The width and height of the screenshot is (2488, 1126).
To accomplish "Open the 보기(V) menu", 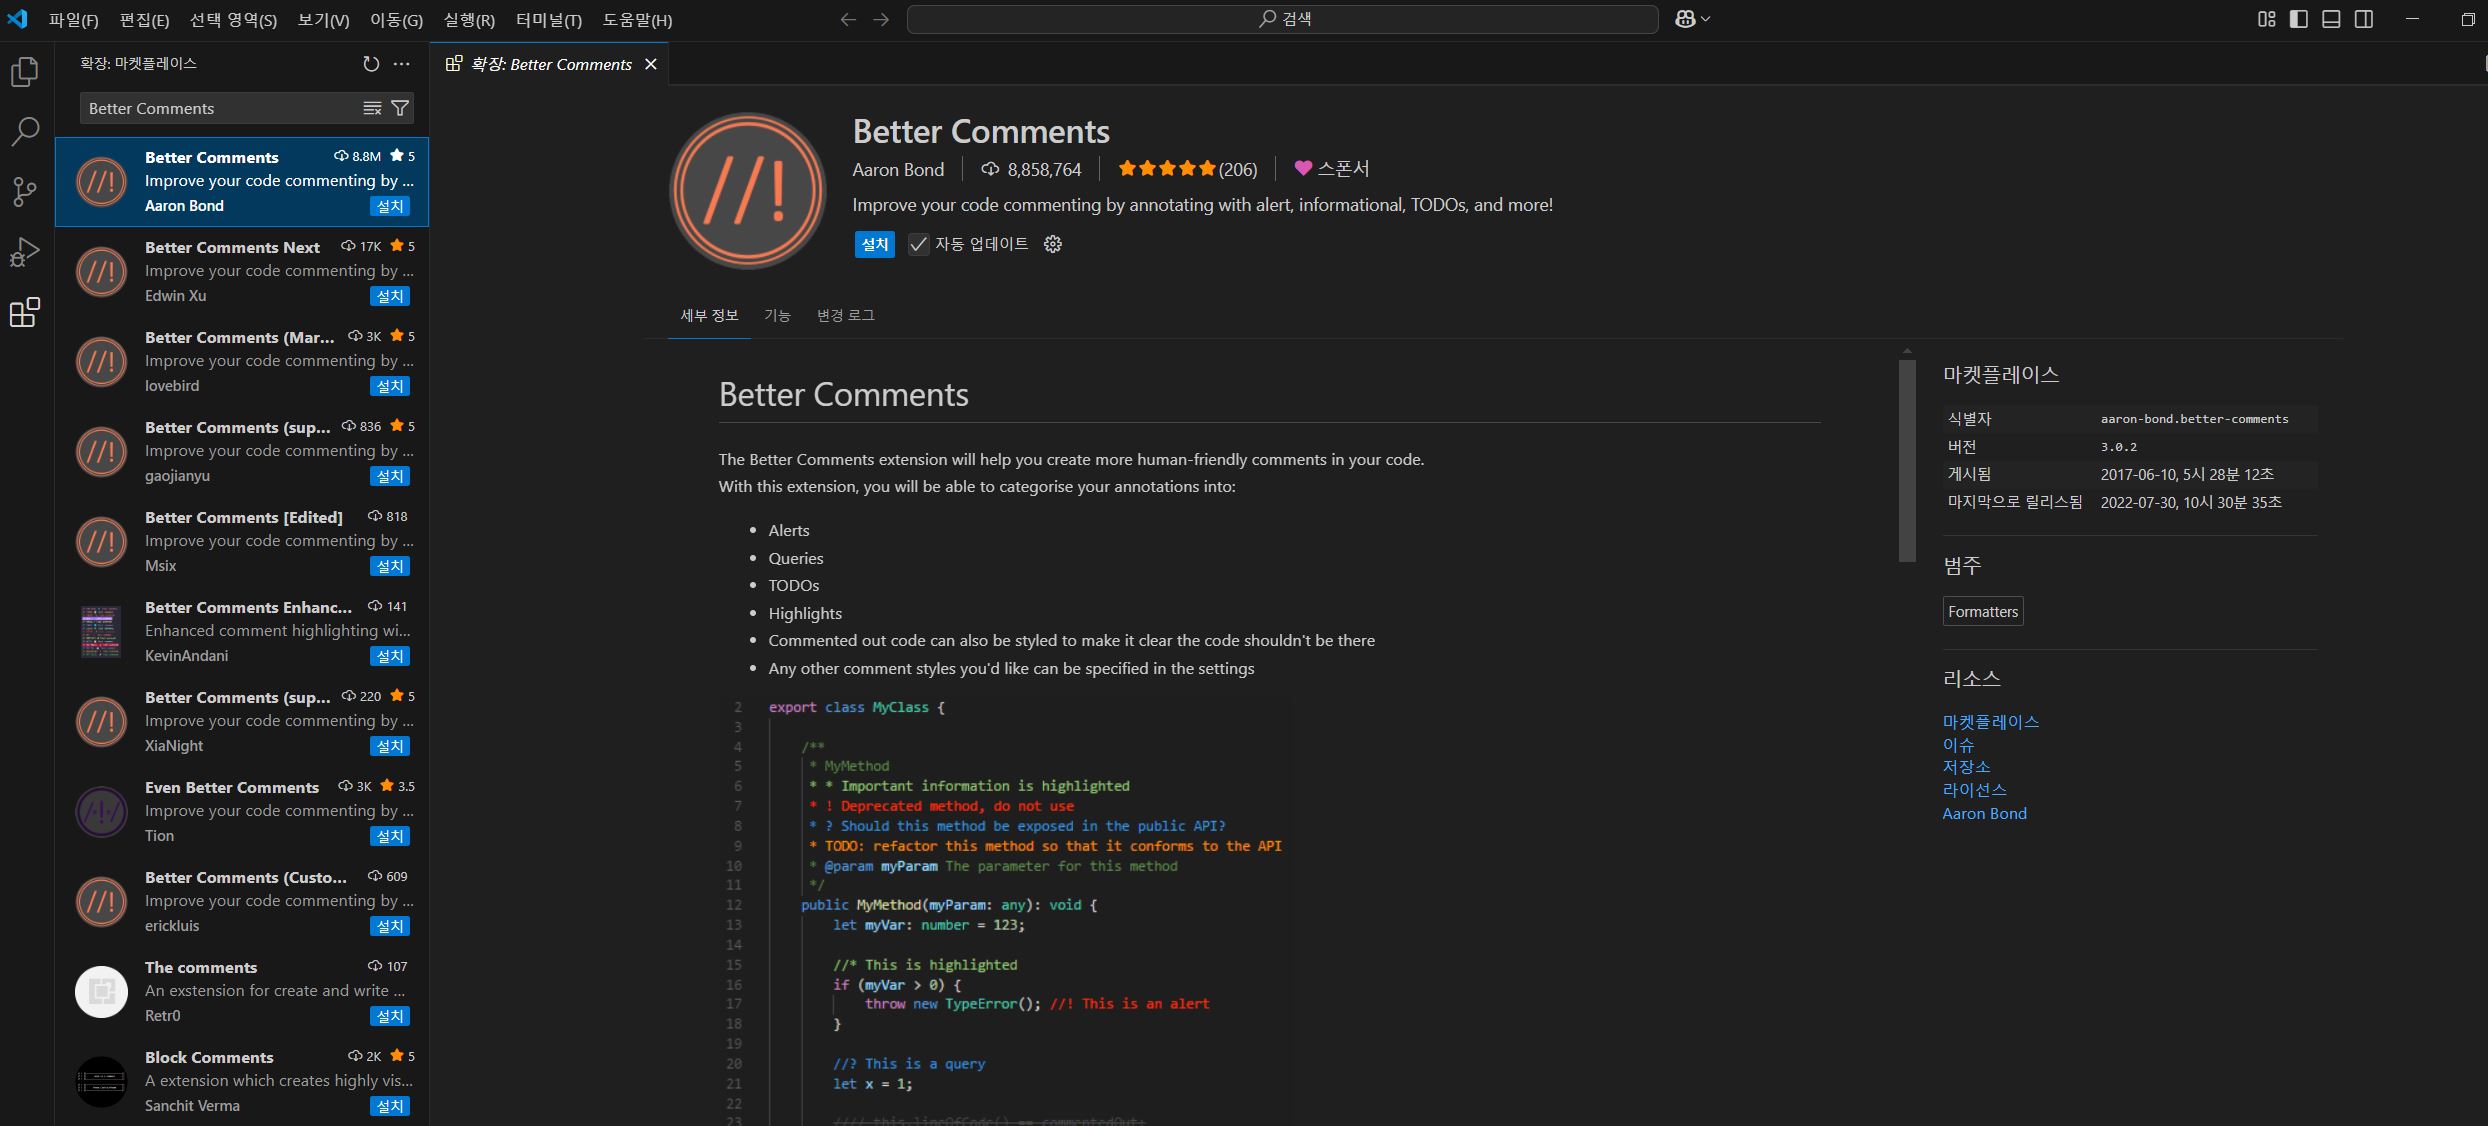I will (324, 20).
